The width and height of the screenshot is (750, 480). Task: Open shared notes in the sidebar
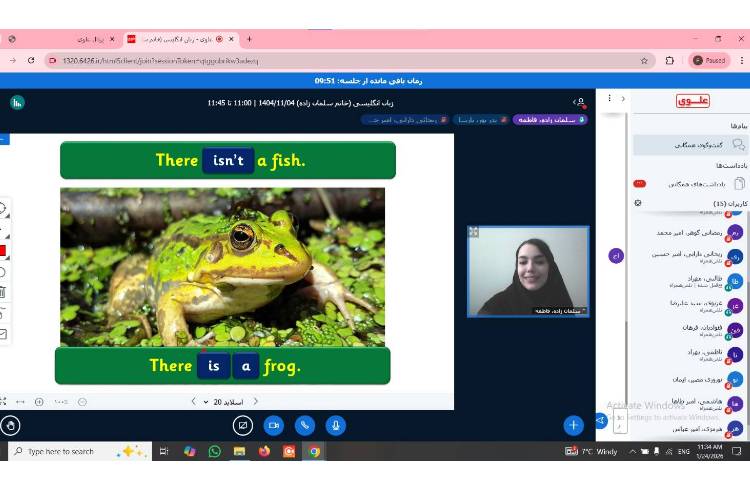point(690,183)
